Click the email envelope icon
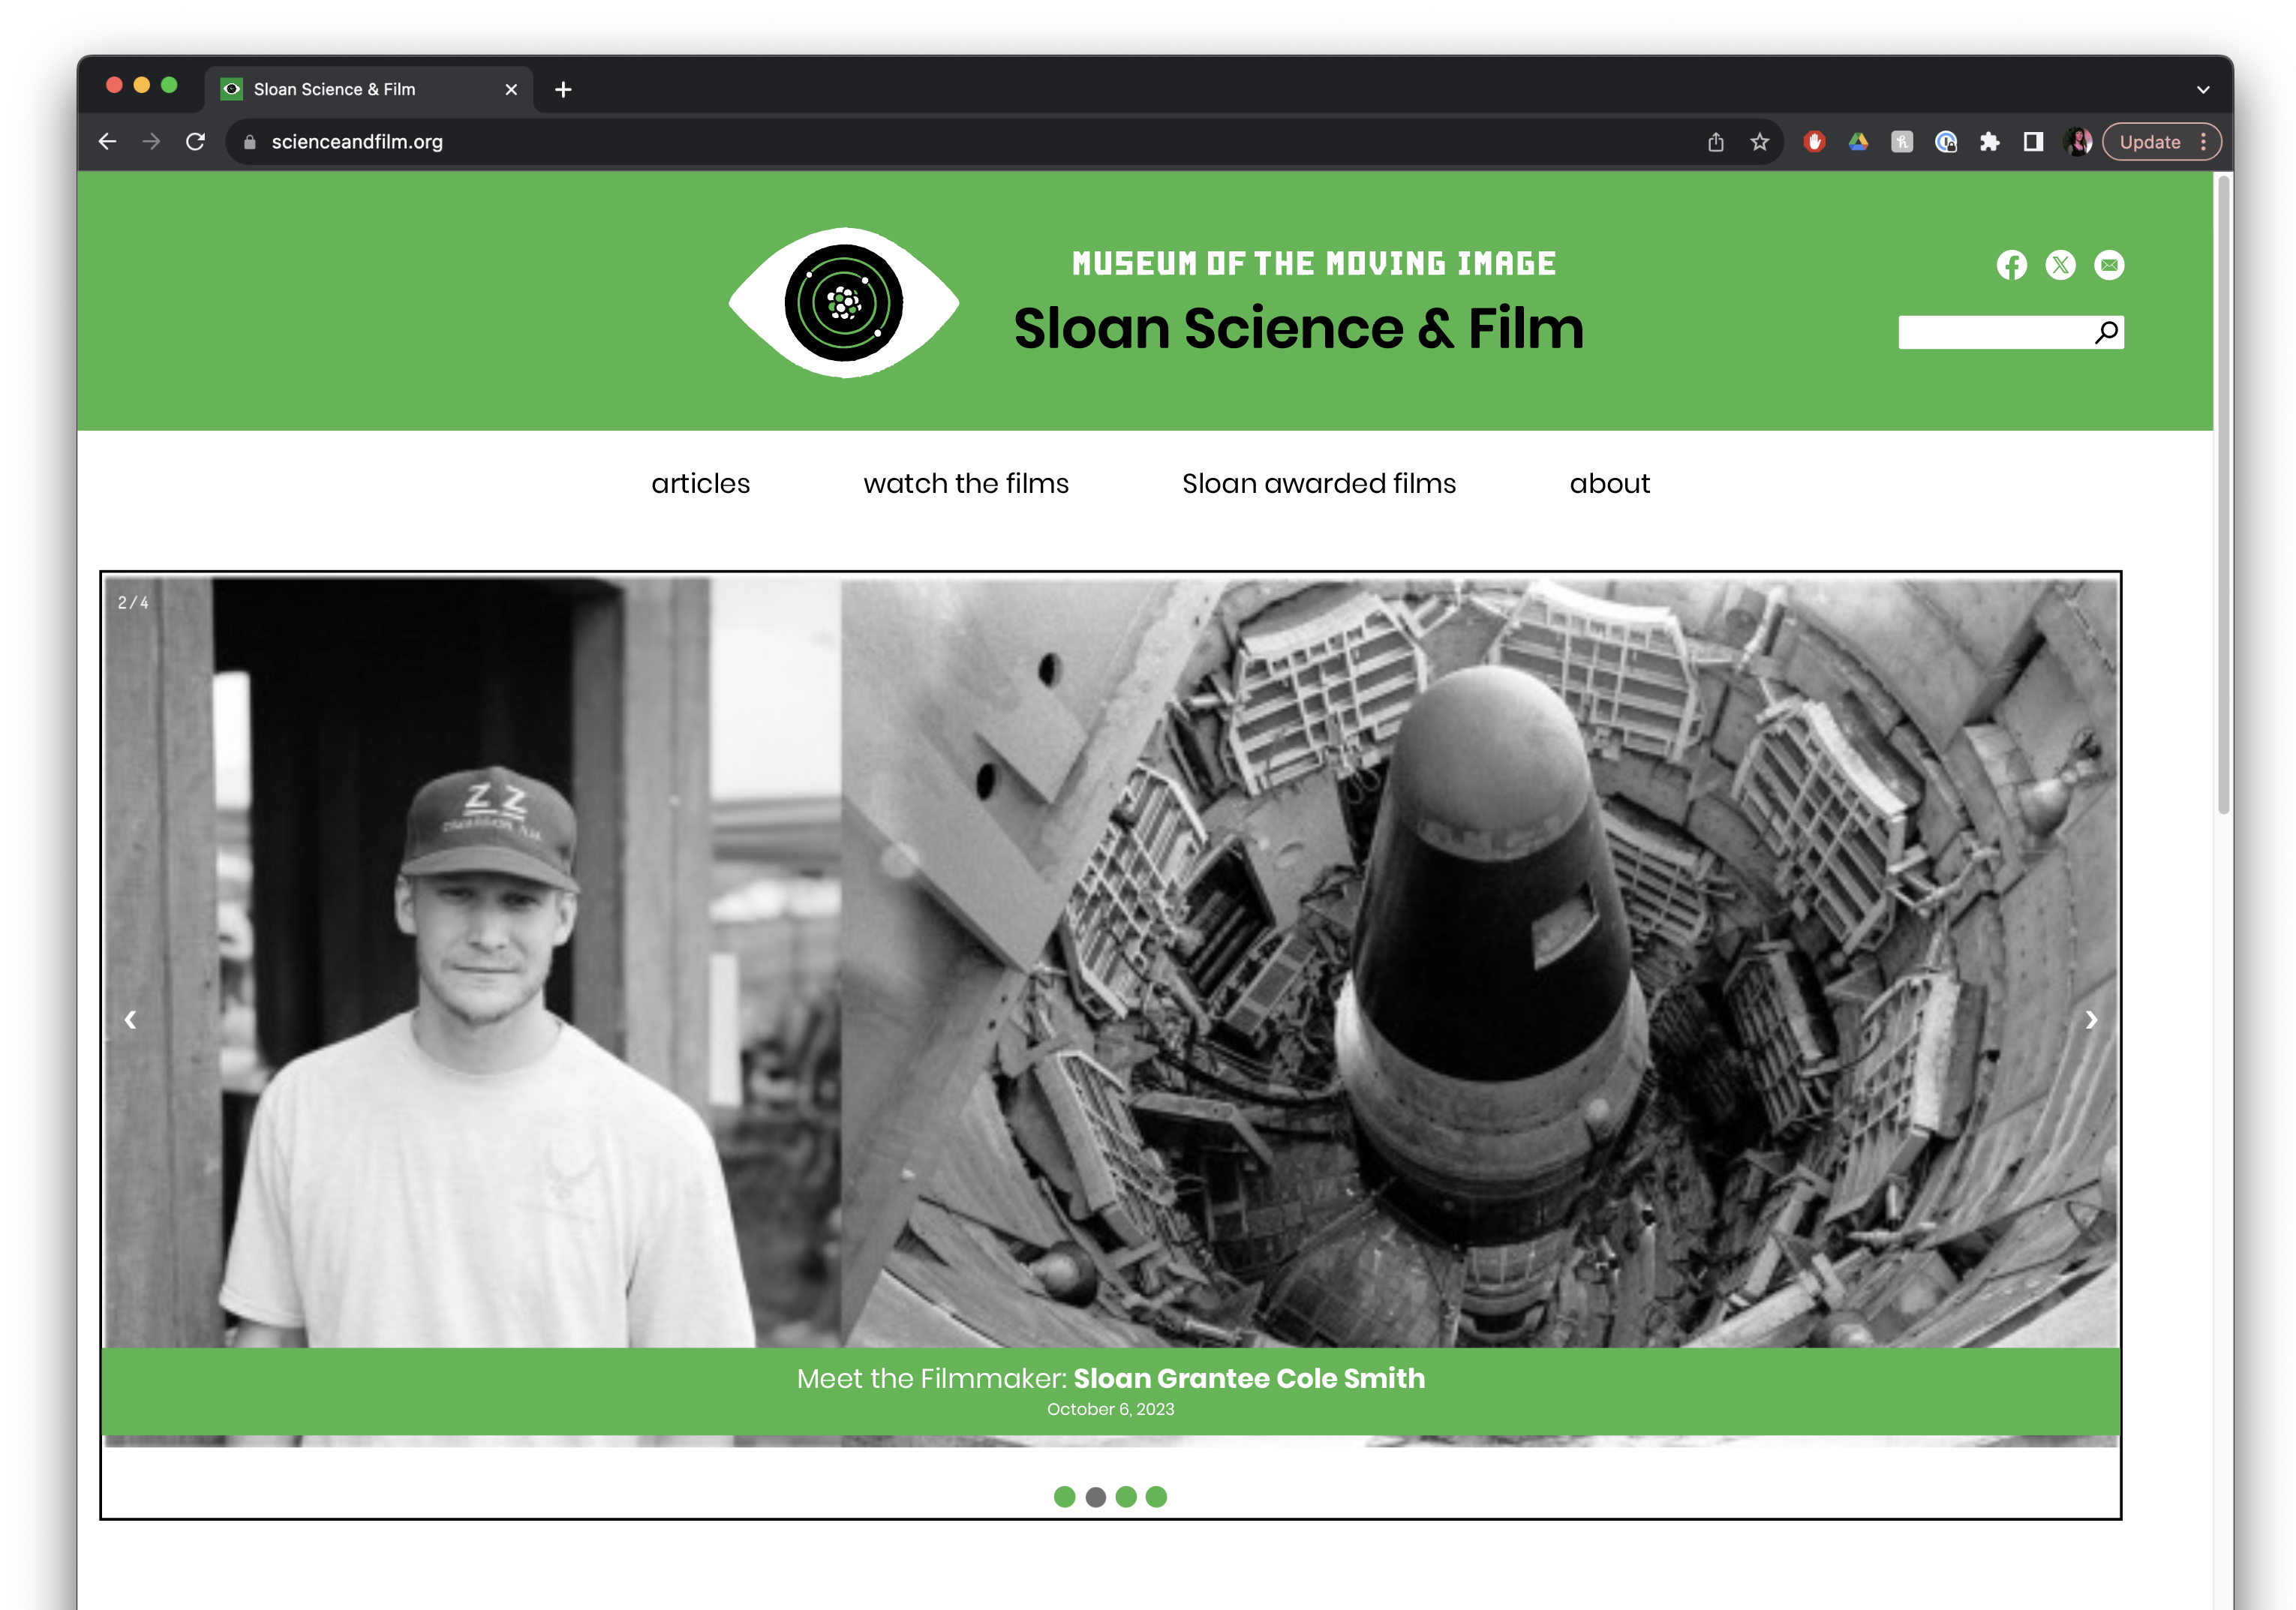Screen dimensions: 2296x1610 [2109, 265]
